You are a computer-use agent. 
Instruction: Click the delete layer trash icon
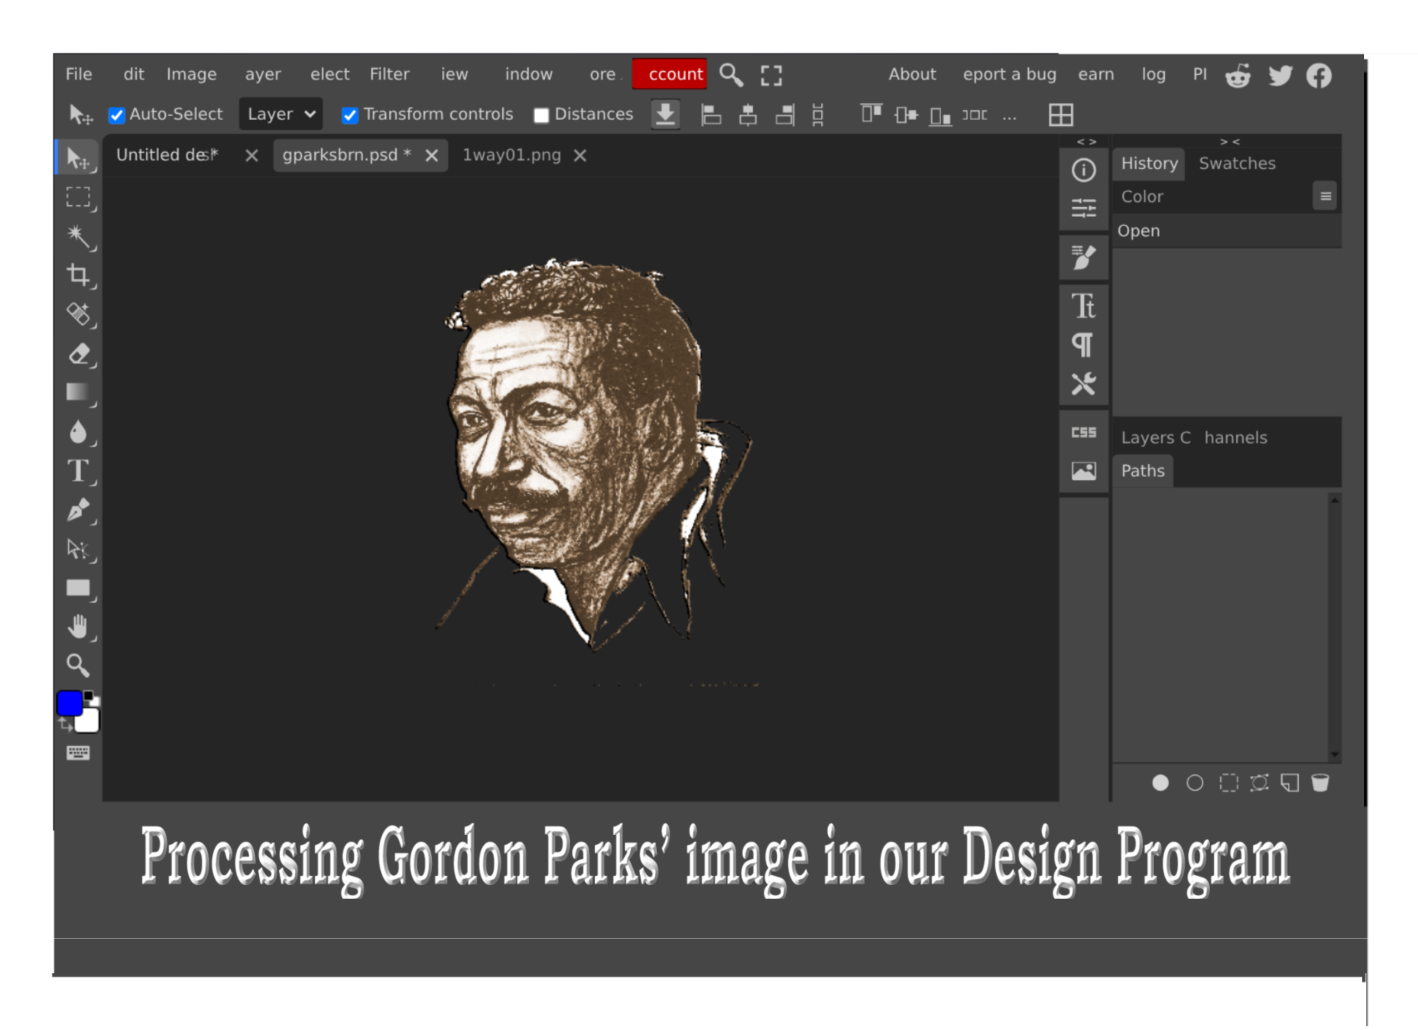pyautogui.click(x=1320, y=783)
